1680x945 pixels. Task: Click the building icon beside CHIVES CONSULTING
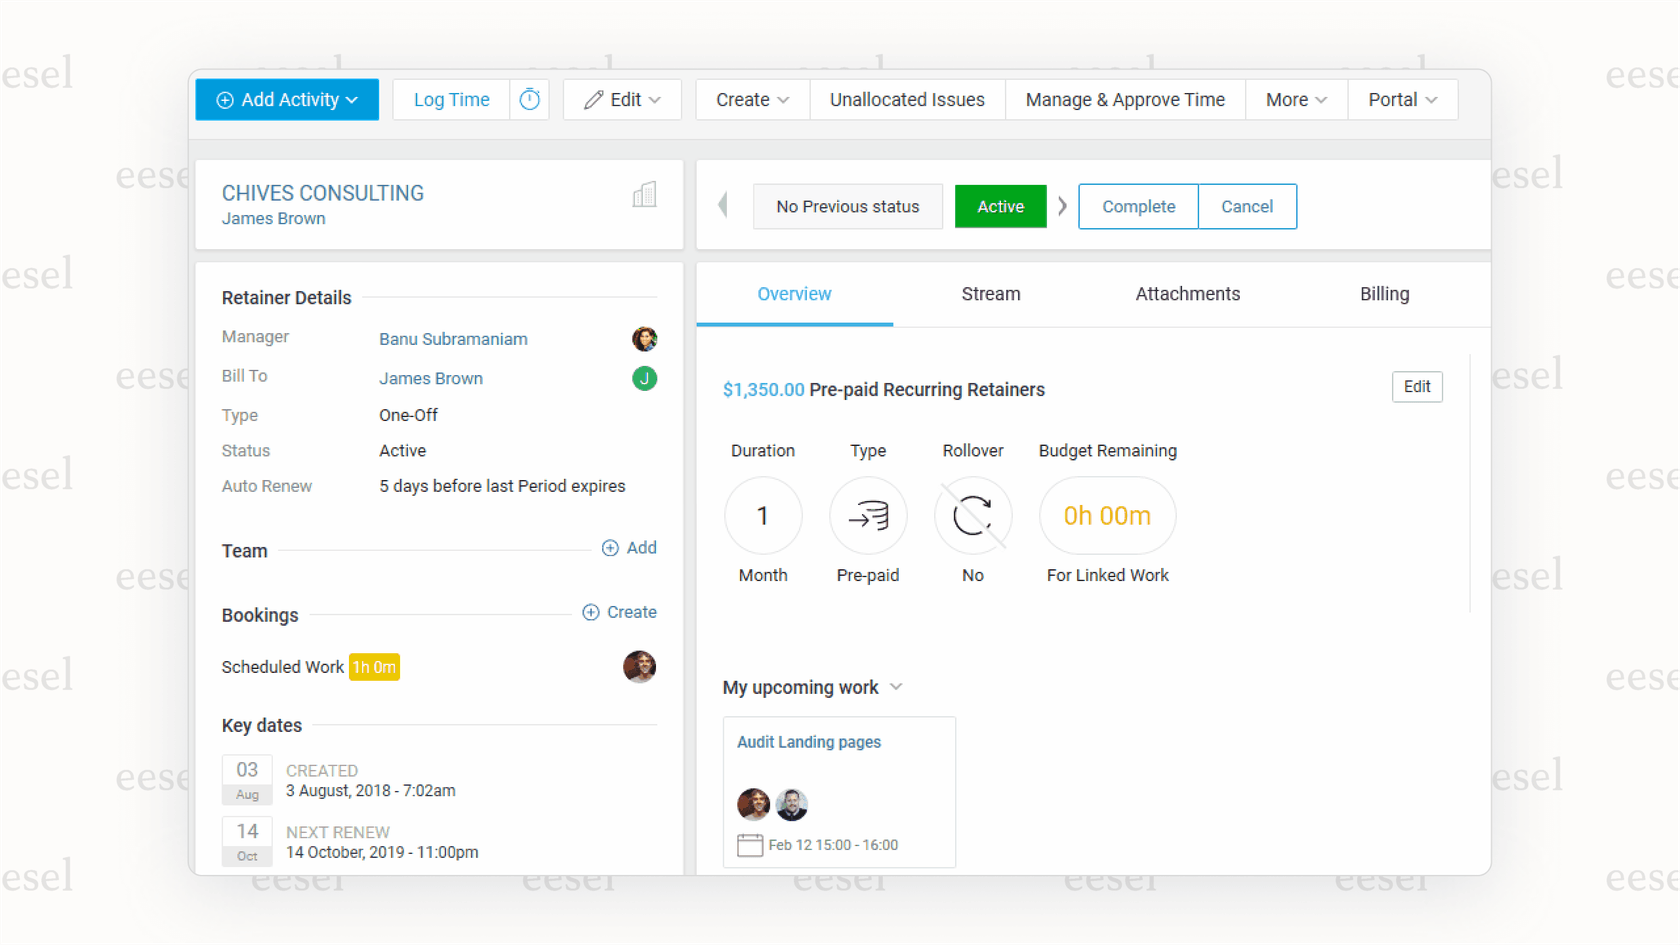644,194
